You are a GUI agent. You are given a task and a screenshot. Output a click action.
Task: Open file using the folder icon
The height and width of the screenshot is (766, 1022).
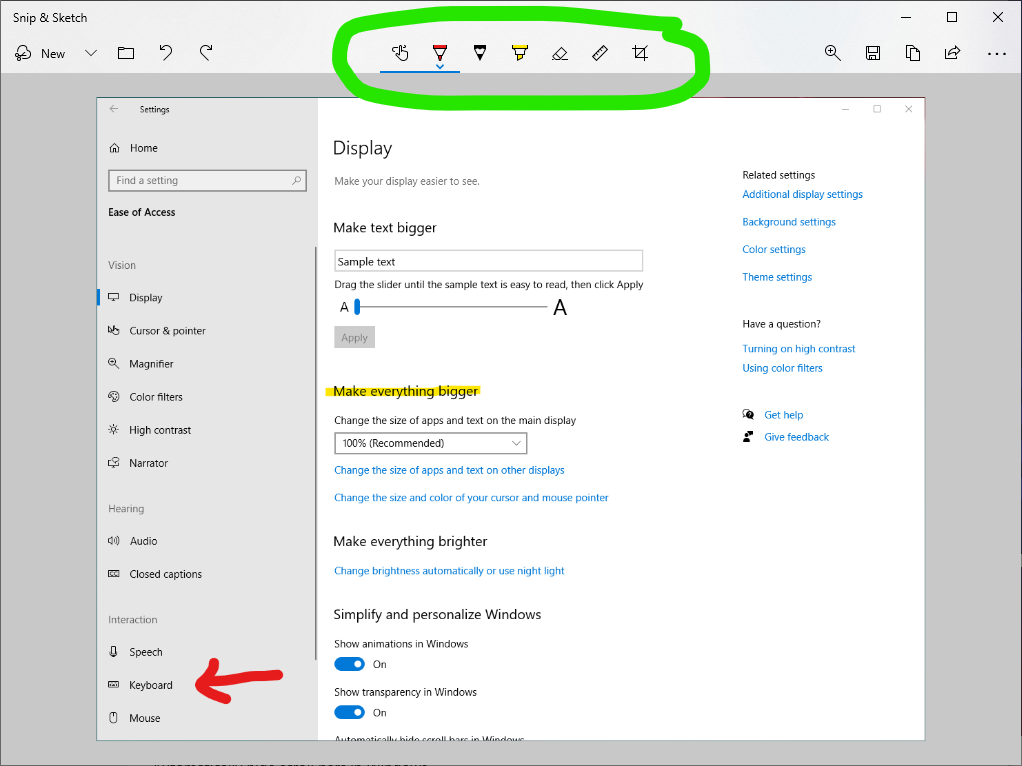tap(126, 53)
